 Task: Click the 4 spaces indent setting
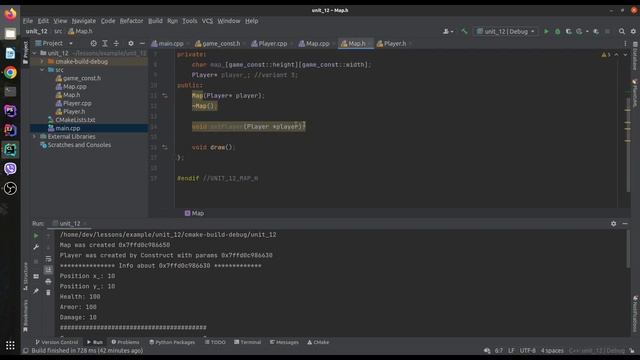(x=552, y=350)
